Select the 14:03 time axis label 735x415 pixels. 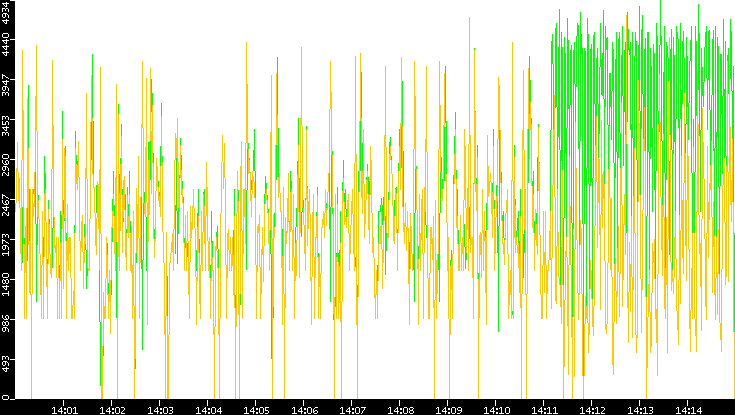click(x=160, y=410)
